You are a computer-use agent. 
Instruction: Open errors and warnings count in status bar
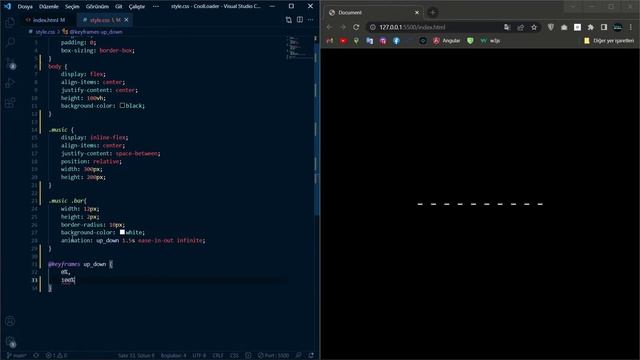[56, 356]
